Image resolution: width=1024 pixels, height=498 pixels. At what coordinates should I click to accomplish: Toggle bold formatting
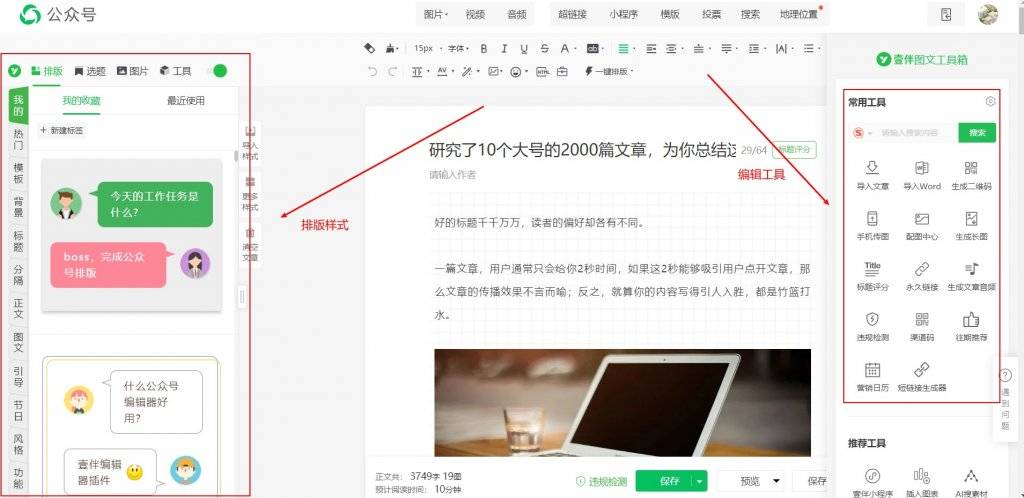coord(484,48)
